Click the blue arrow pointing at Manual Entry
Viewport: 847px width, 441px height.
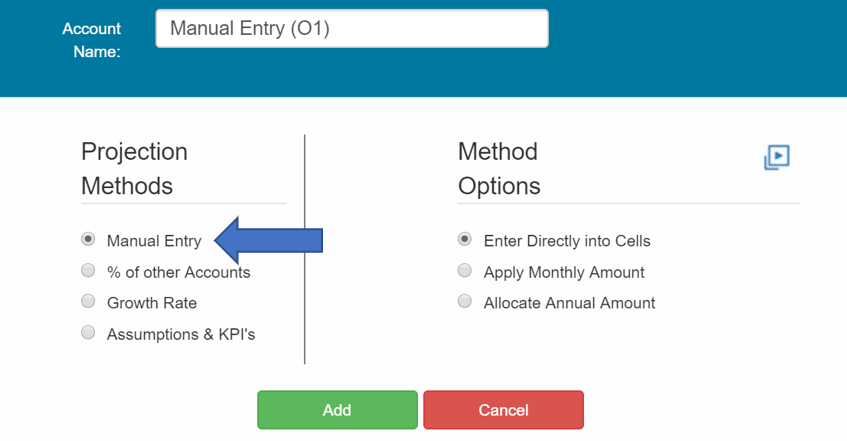pyautogui.click(x=268, y=240)
